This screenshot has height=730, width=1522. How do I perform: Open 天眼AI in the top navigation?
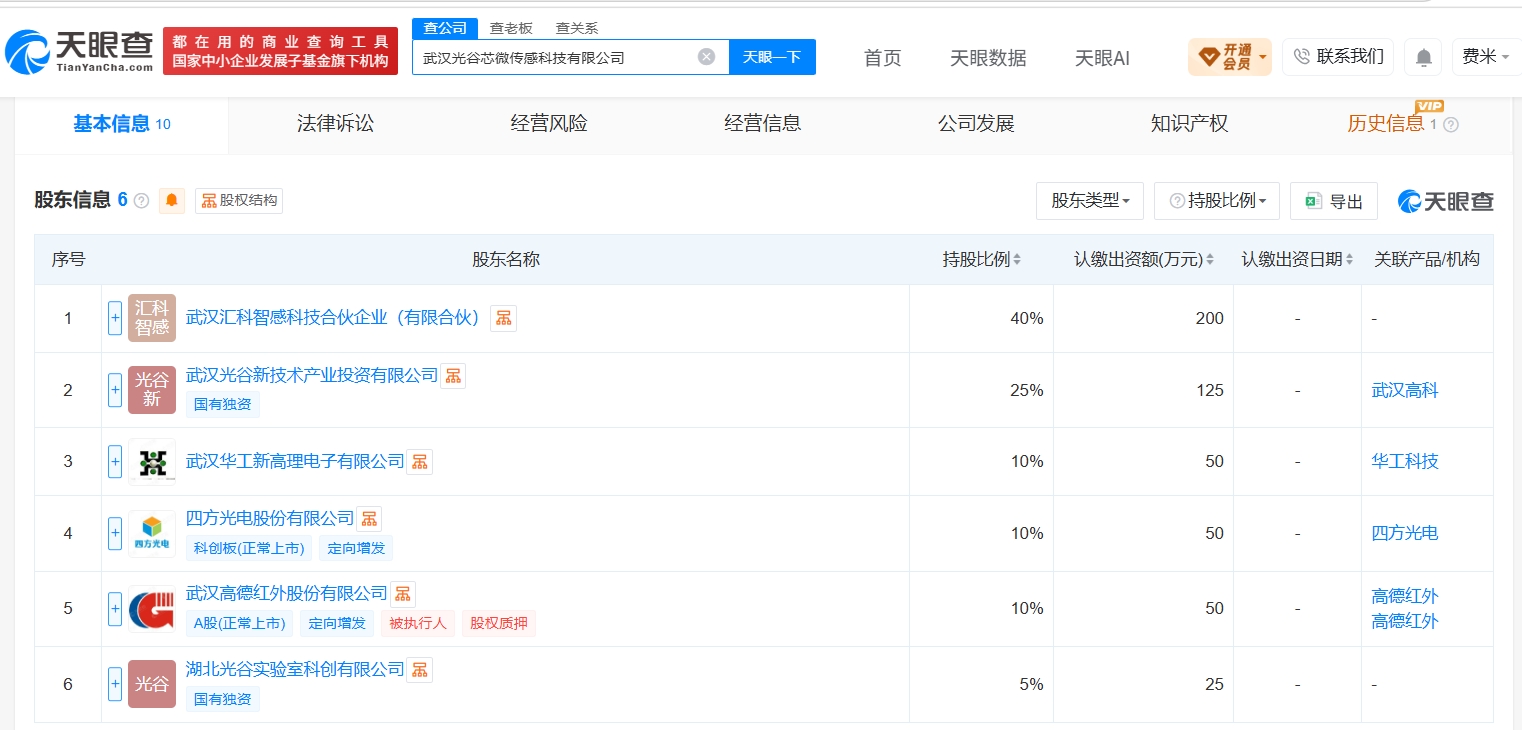tap(1102, 58)
